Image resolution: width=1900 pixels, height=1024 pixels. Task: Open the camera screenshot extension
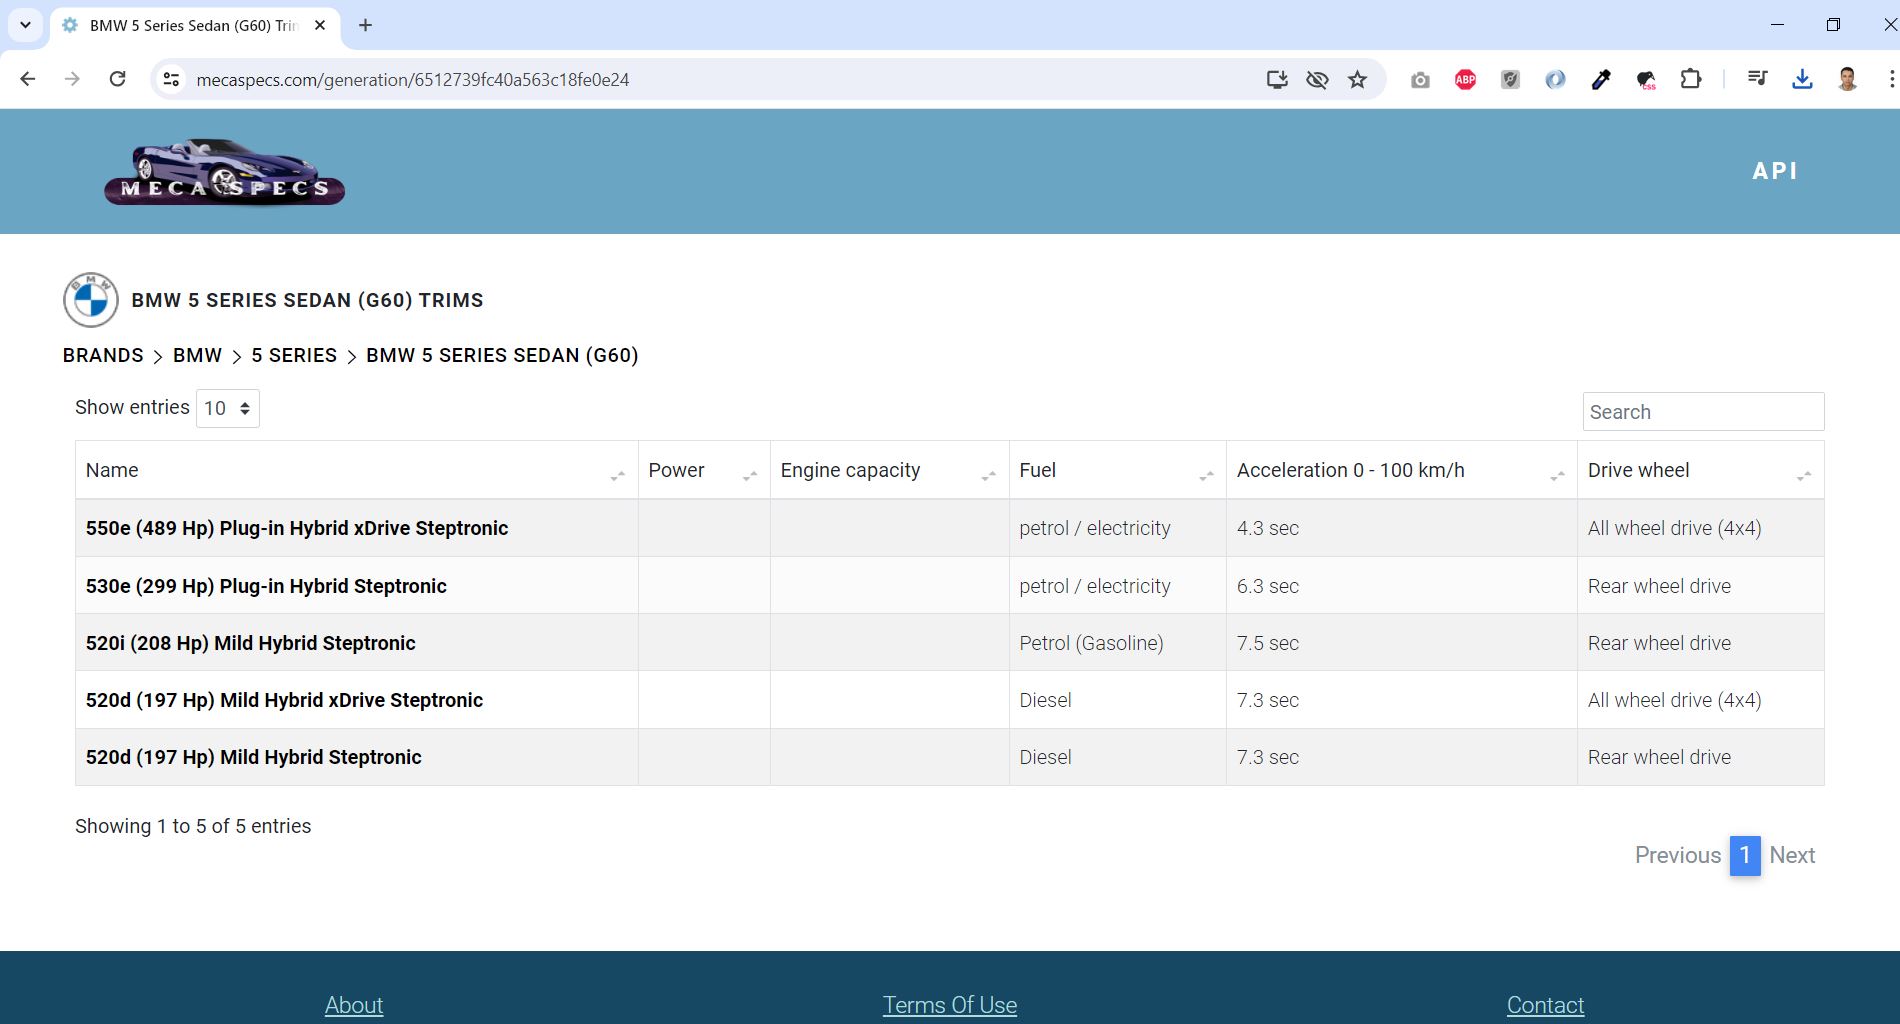tap(1420, 80)
